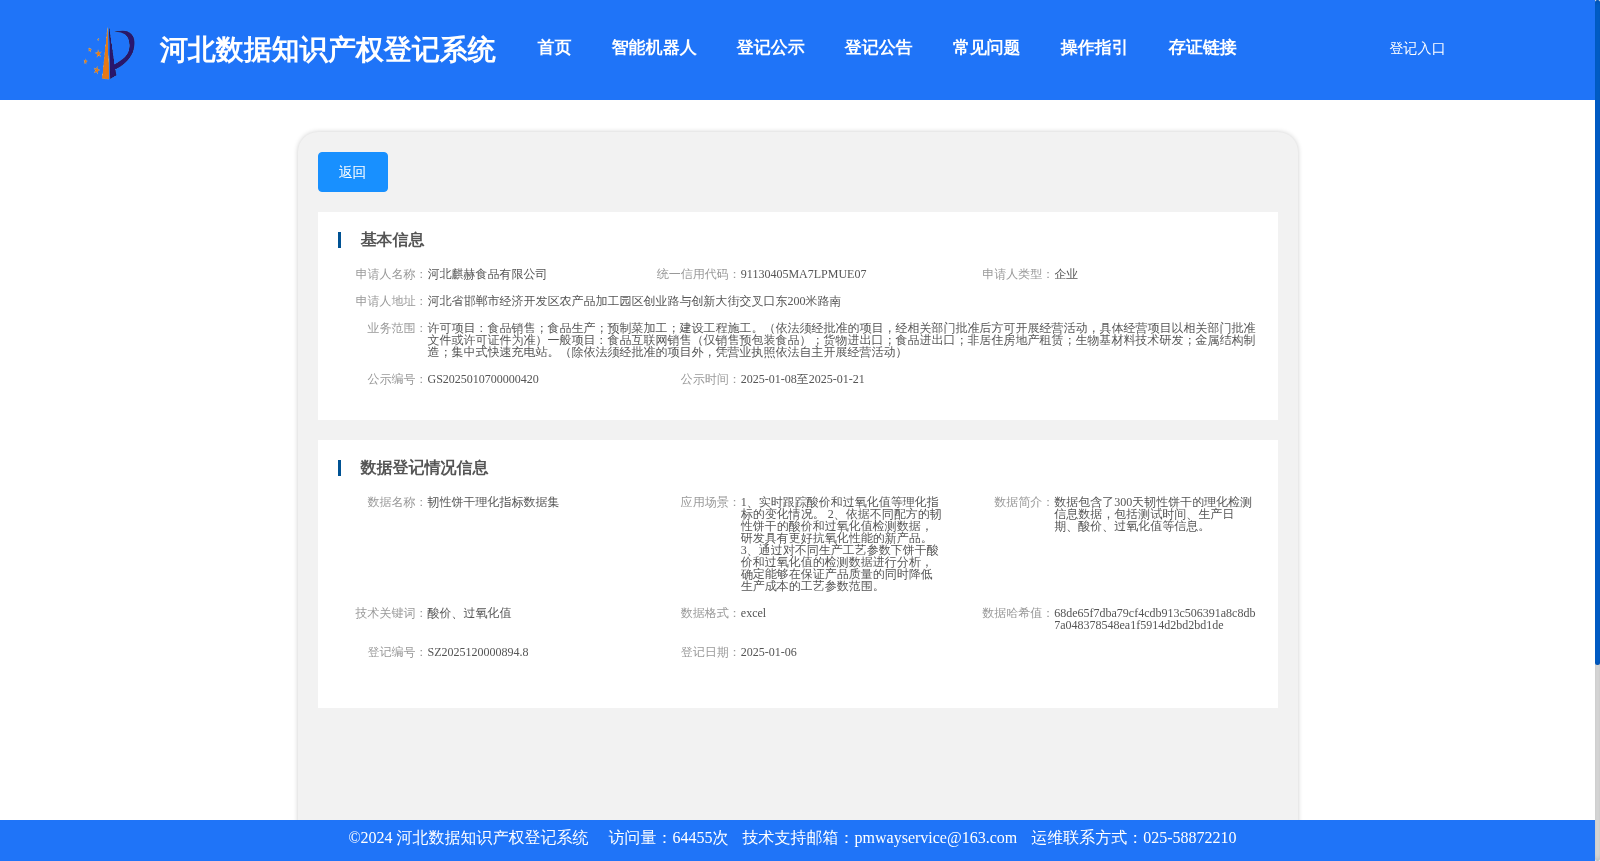Click the 基本信息 section heading
The width and height of the screenshot is (1600, 861).
point(392,240)
